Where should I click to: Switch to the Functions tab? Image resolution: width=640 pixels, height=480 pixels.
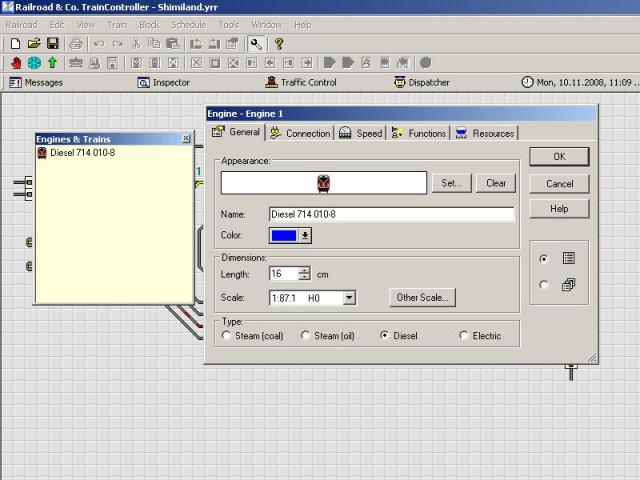tap(419, 133)
